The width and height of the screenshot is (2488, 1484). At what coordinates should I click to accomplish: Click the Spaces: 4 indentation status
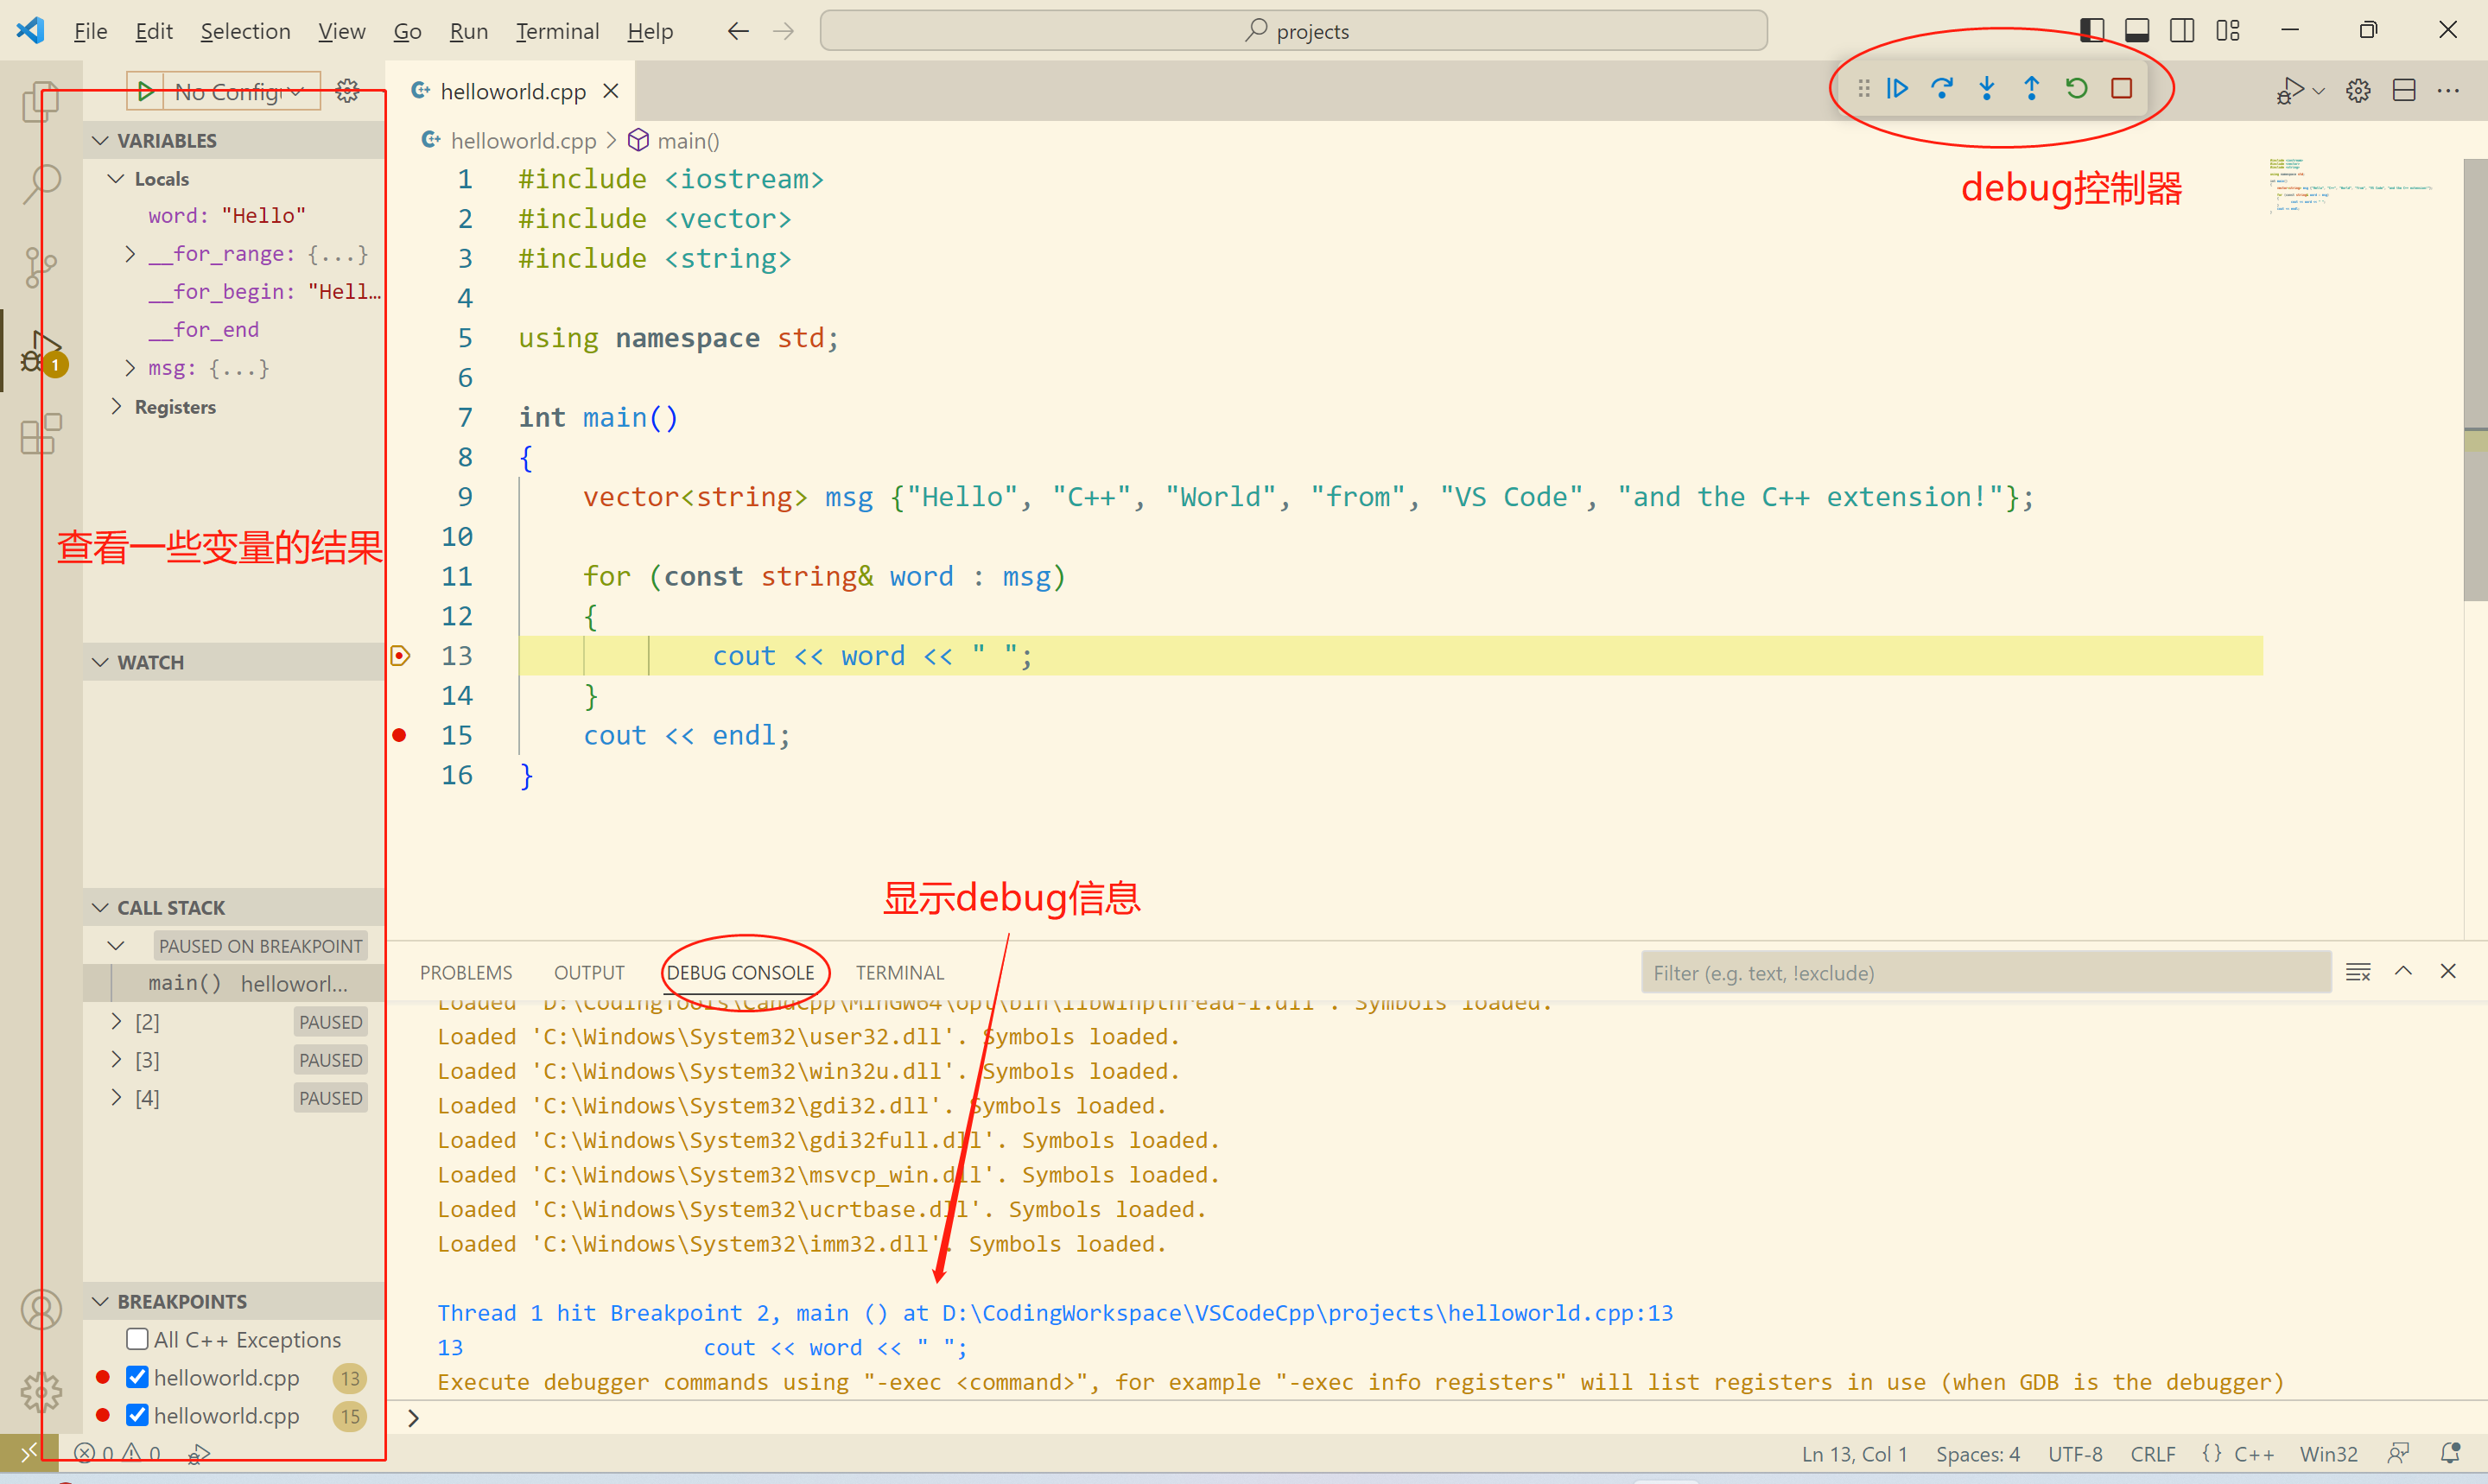1977,1454
